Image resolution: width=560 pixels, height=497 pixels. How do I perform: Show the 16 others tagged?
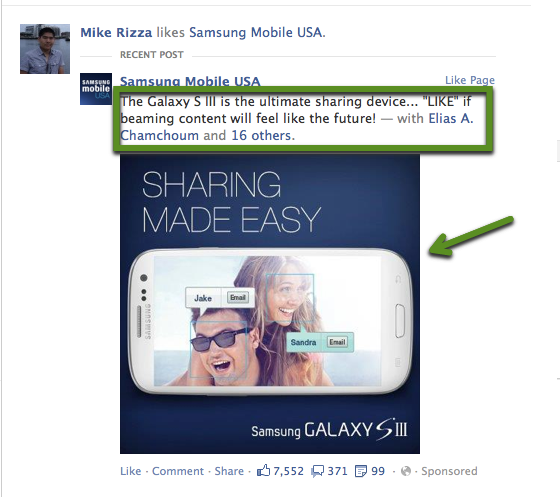[261, 136]
